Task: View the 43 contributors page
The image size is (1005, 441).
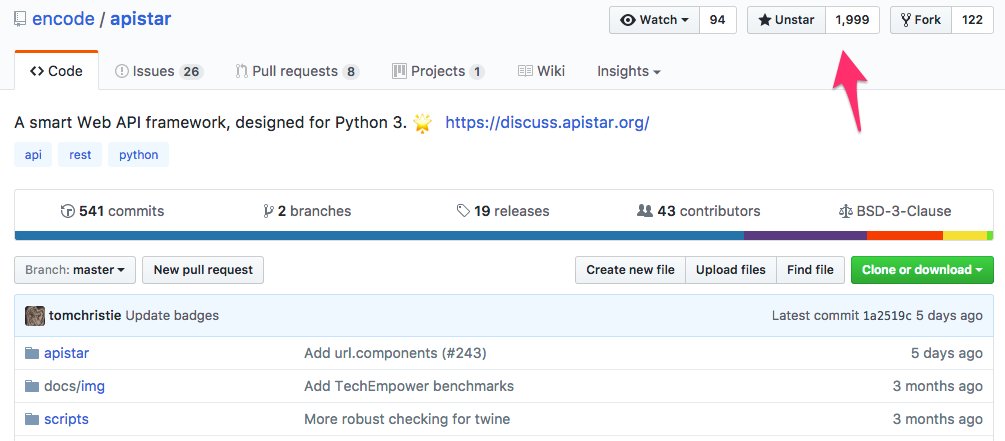Action: pyautogui.click(x=698, y=211)
